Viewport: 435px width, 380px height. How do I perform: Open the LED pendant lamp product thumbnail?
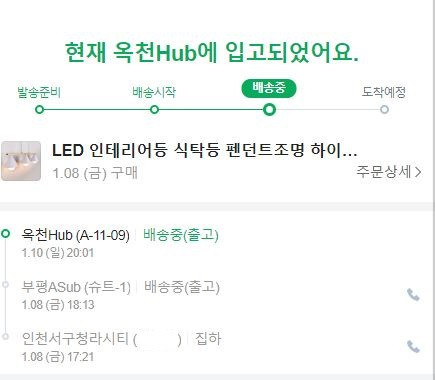tap(21, 161)
